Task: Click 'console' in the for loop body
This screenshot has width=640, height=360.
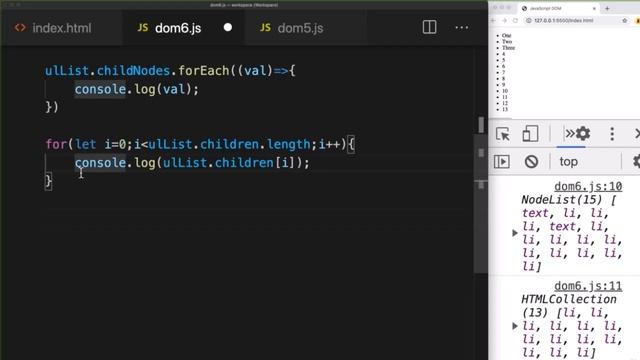Action: pos(100,163)
